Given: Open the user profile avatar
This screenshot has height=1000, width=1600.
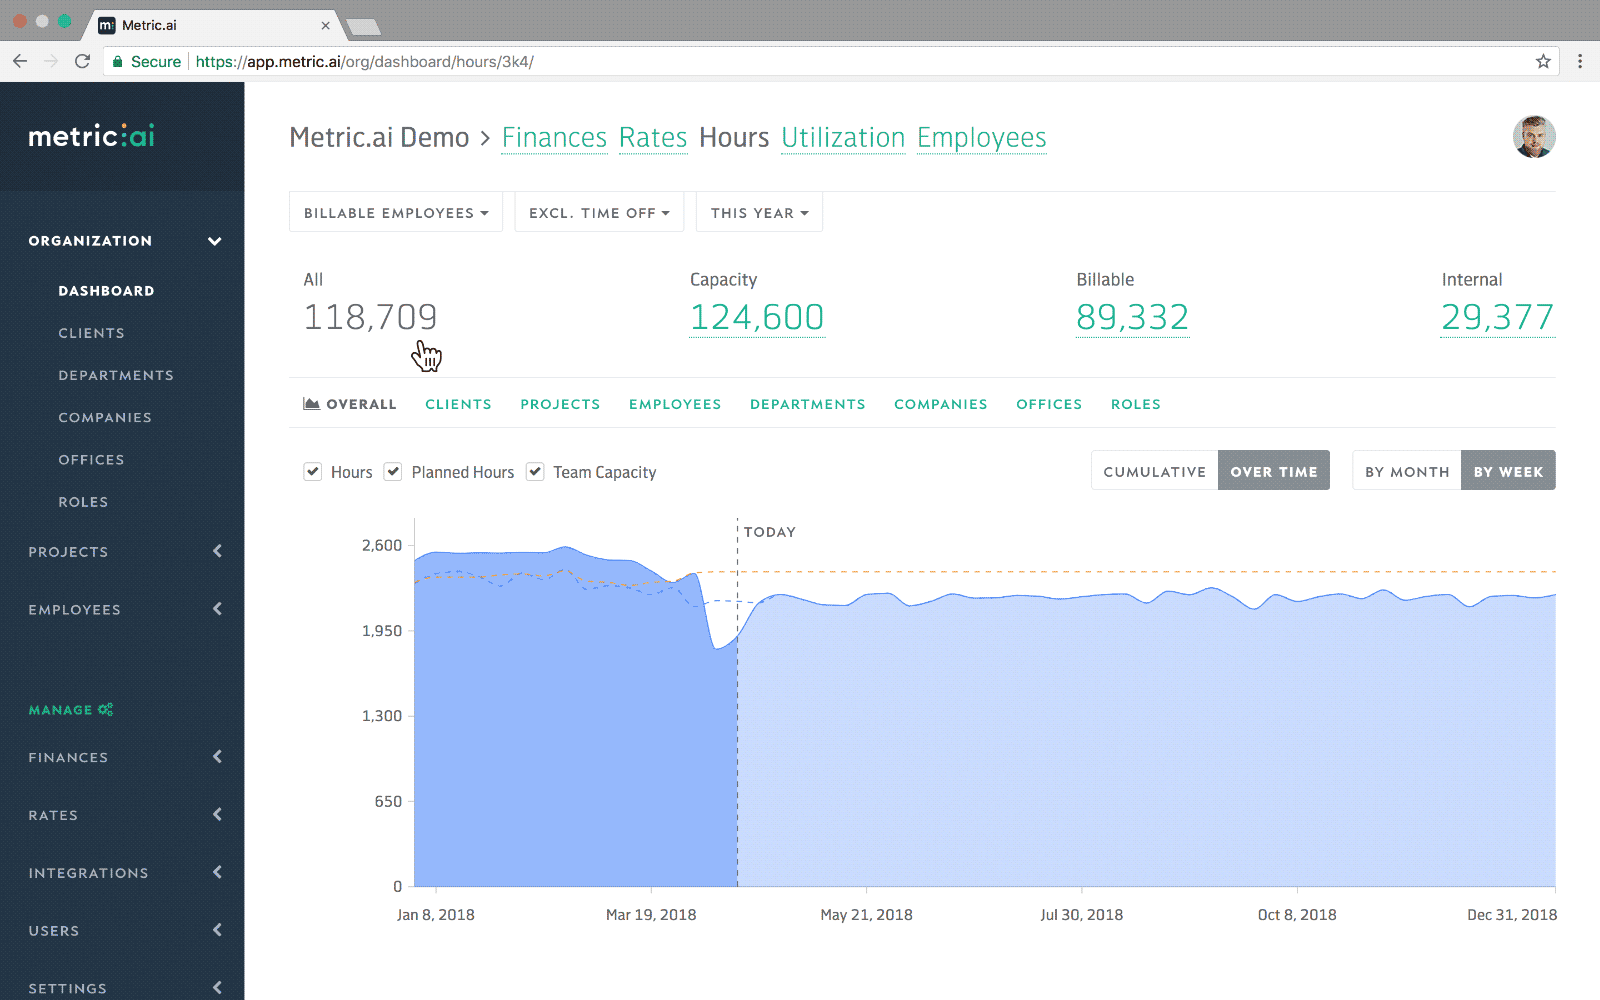Looking at the screenshot, I should 1534,137.
